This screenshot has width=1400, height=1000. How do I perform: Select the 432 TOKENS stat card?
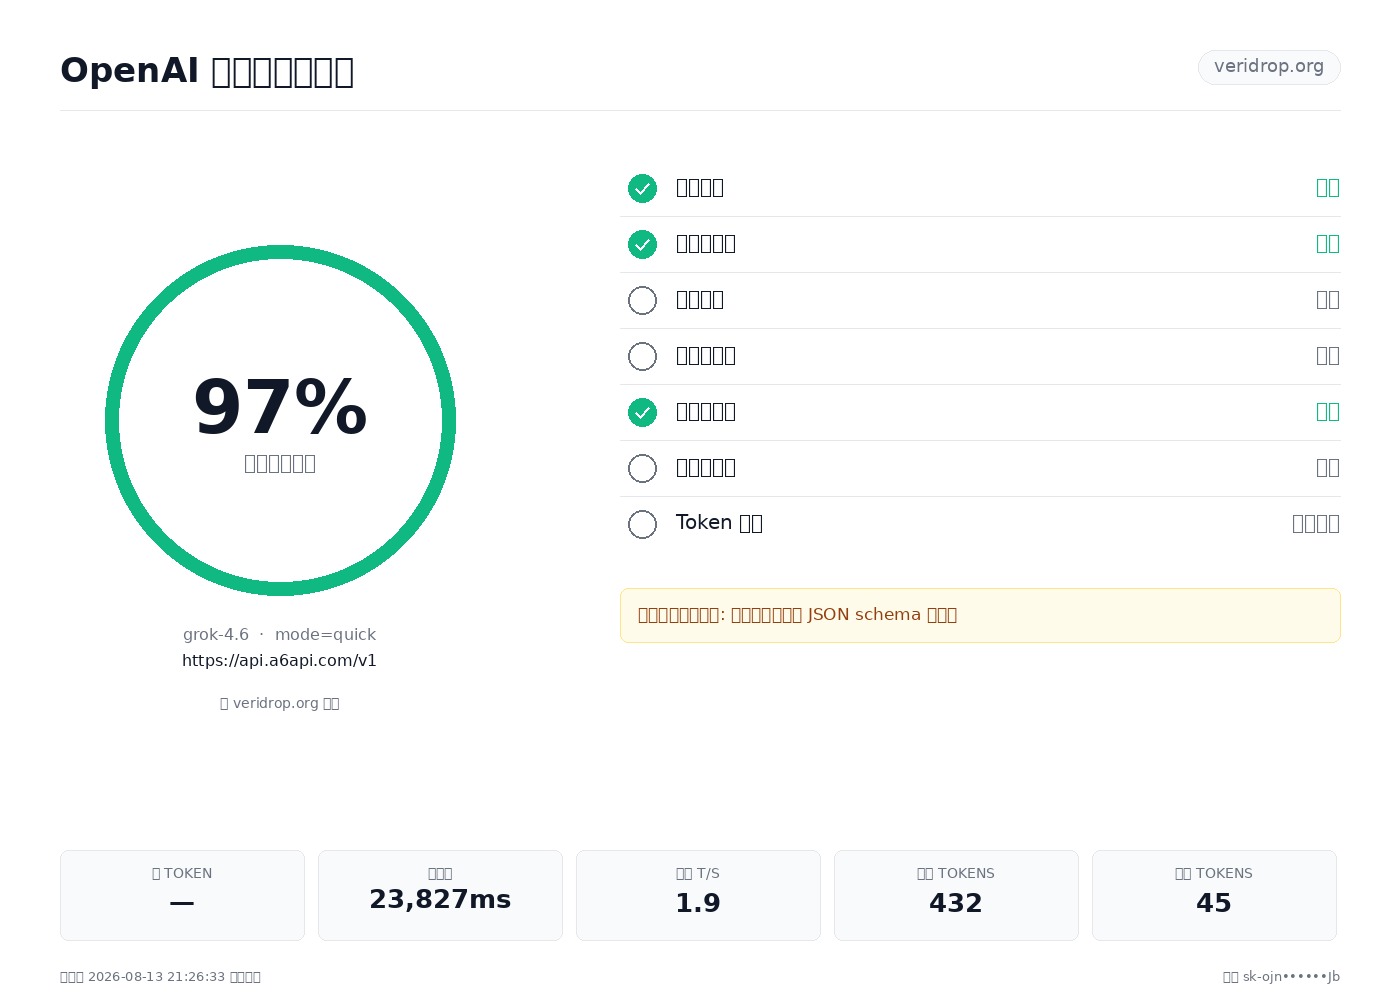pyautogui.click(x=956, y=895)
